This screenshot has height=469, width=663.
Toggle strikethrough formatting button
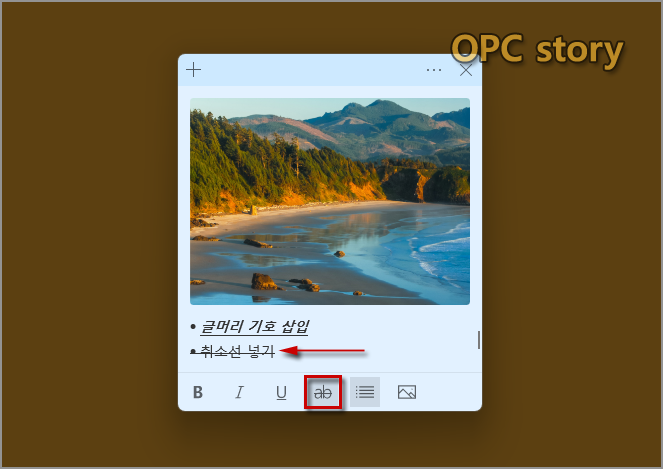(x=323, y=392)
